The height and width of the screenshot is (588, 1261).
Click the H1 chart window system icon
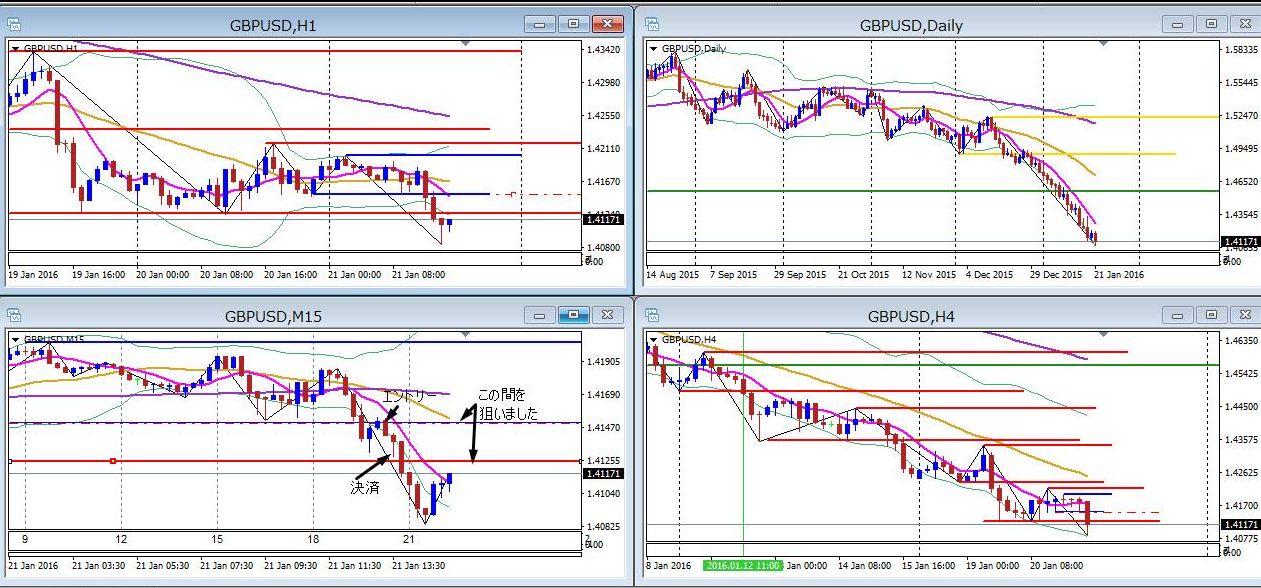pyautogui.click(x=14, y=24)
